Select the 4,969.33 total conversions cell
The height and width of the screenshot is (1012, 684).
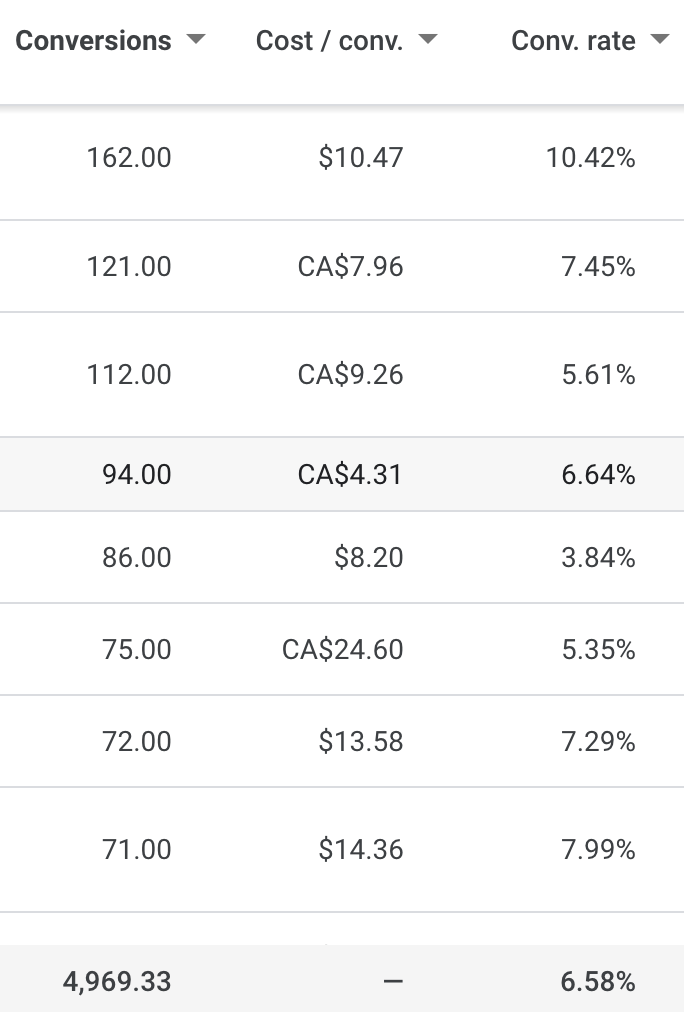point(117,982)
